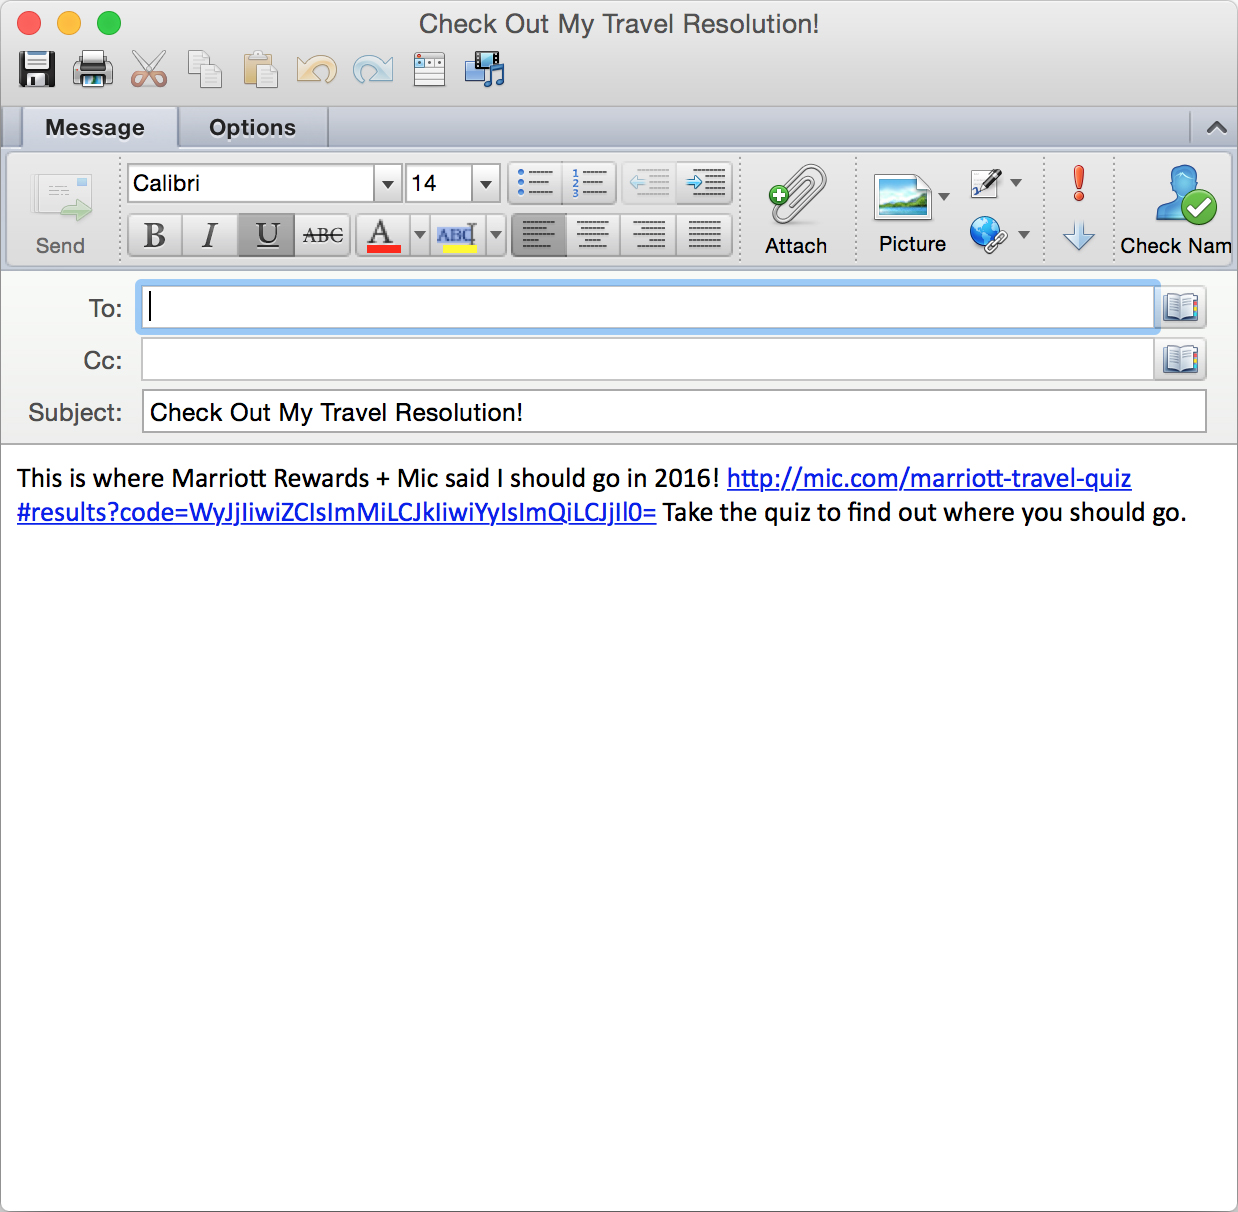Viewport: 1238px width, 1212px height.
Task: Open the highlight color dropdown arrow
Action: [x=496, y=235]
